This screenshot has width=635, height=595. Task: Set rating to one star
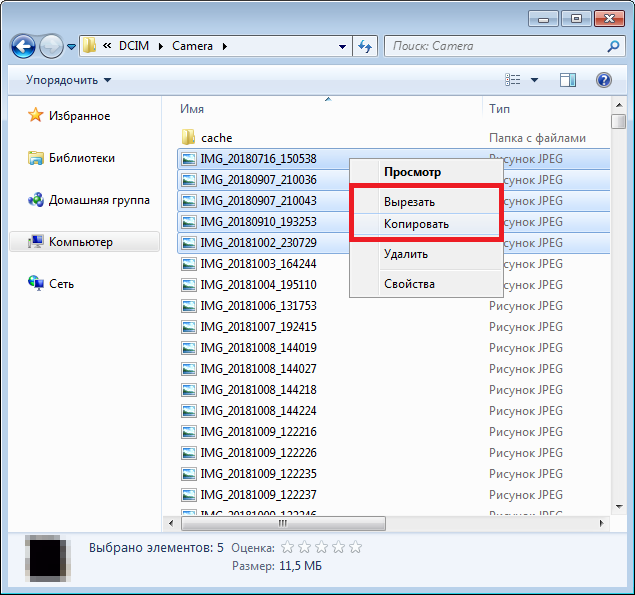[x=288, y=547]
